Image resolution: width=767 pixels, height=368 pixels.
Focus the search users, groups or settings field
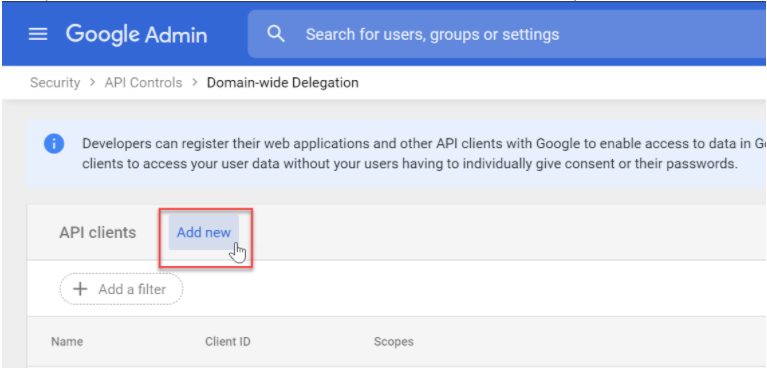click(x=507, y=34)
